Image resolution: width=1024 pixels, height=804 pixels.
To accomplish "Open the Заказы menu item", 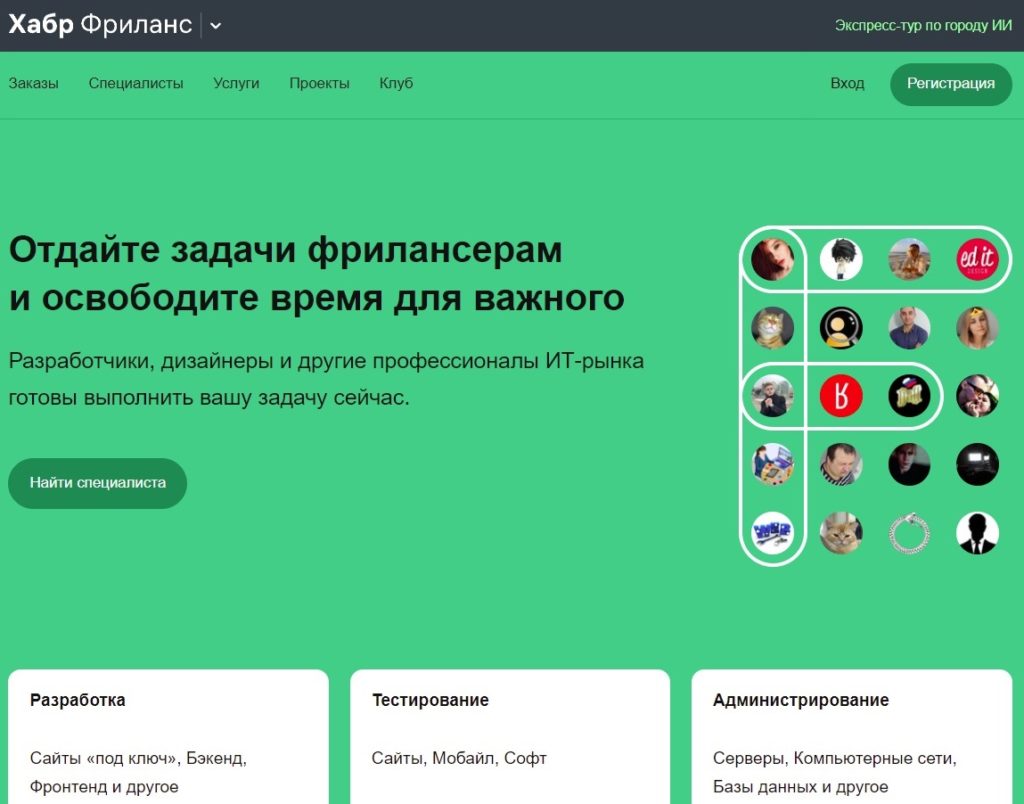I will click(x=33, y=83).
